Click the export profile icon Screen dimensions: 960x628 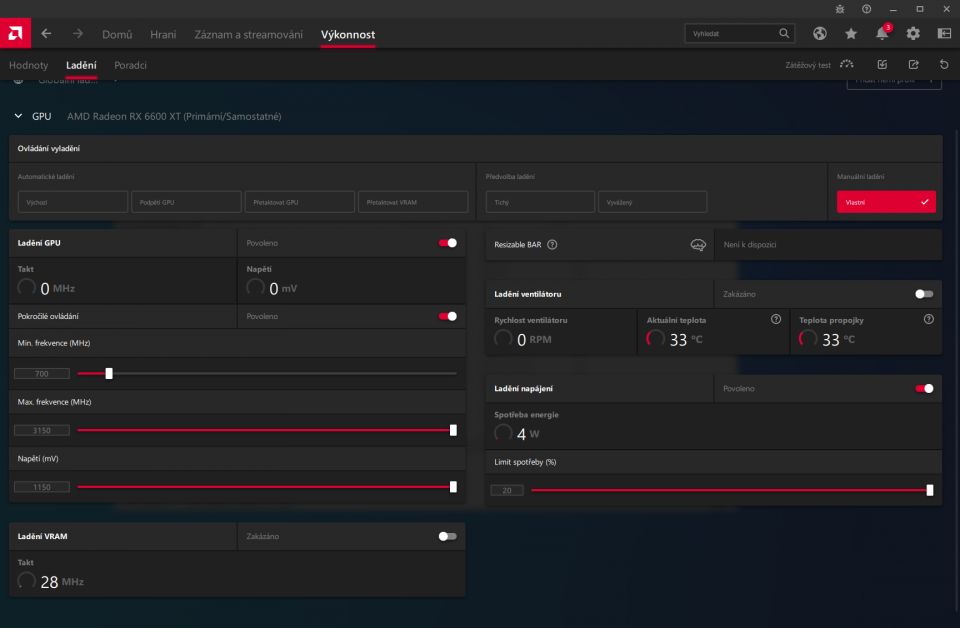pos(913,64)
